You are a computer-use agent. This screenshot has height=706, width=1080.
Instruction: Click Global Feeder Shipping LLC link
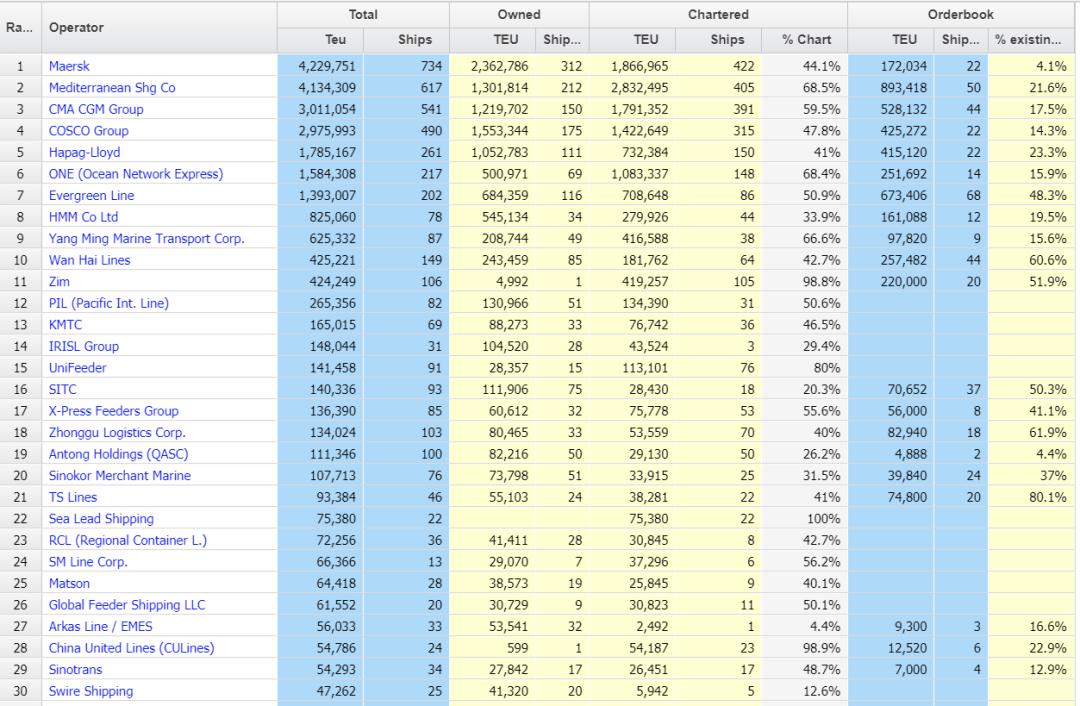(127, 605)
